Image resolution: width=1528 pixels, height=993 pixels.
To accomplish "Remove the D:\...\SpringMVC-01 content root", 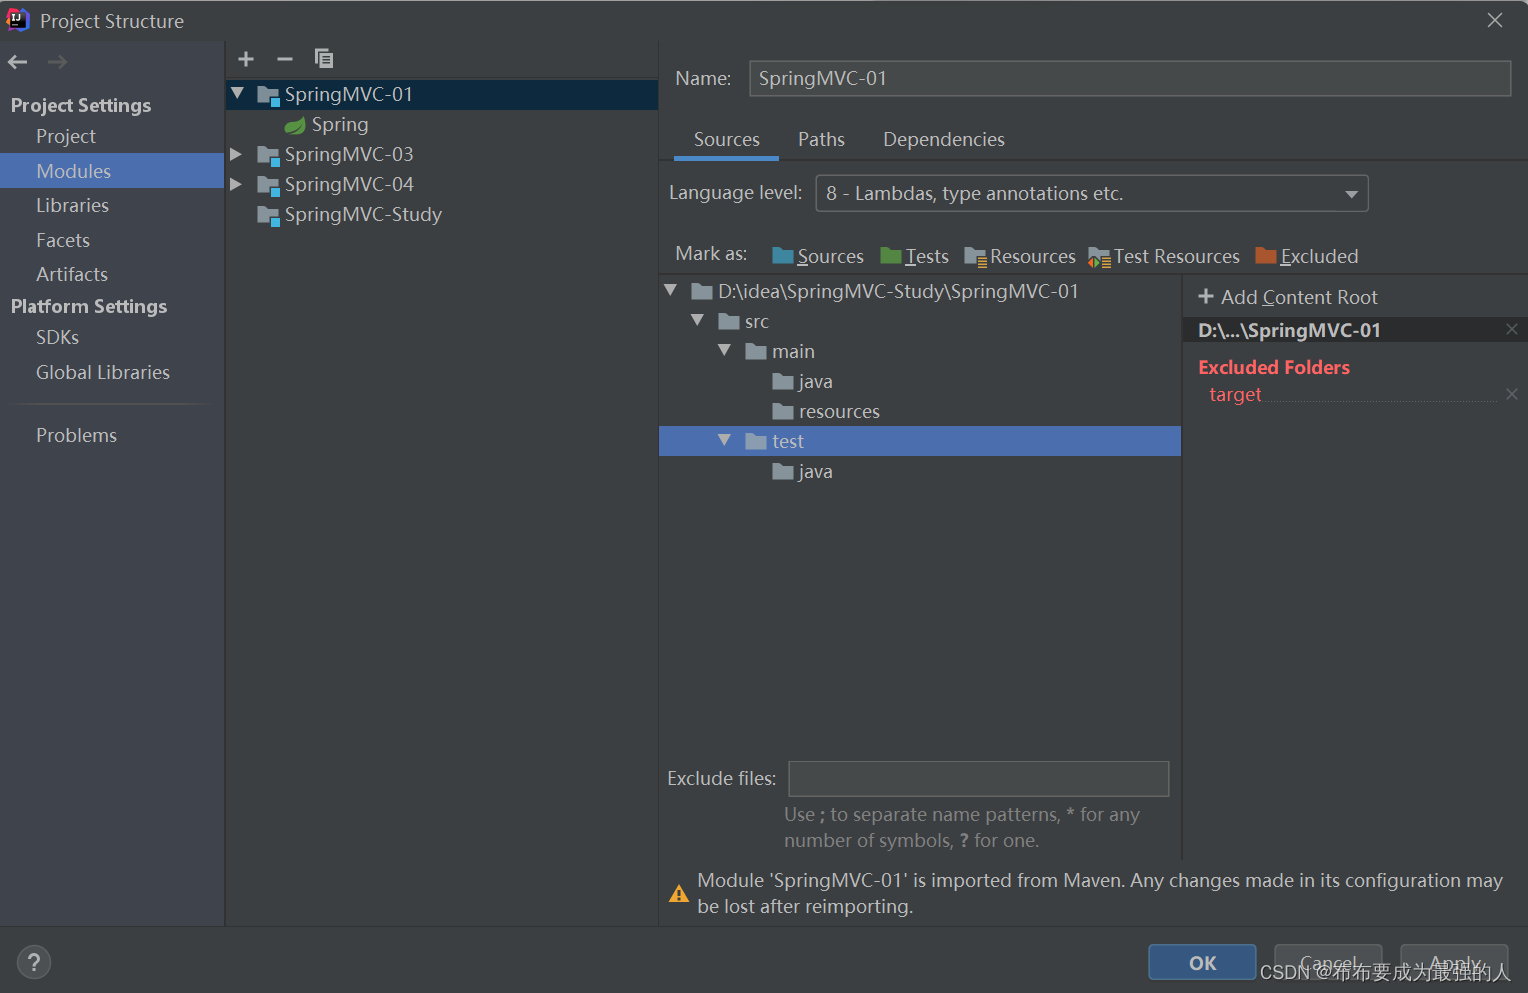I will click(x=1512, y=329).
